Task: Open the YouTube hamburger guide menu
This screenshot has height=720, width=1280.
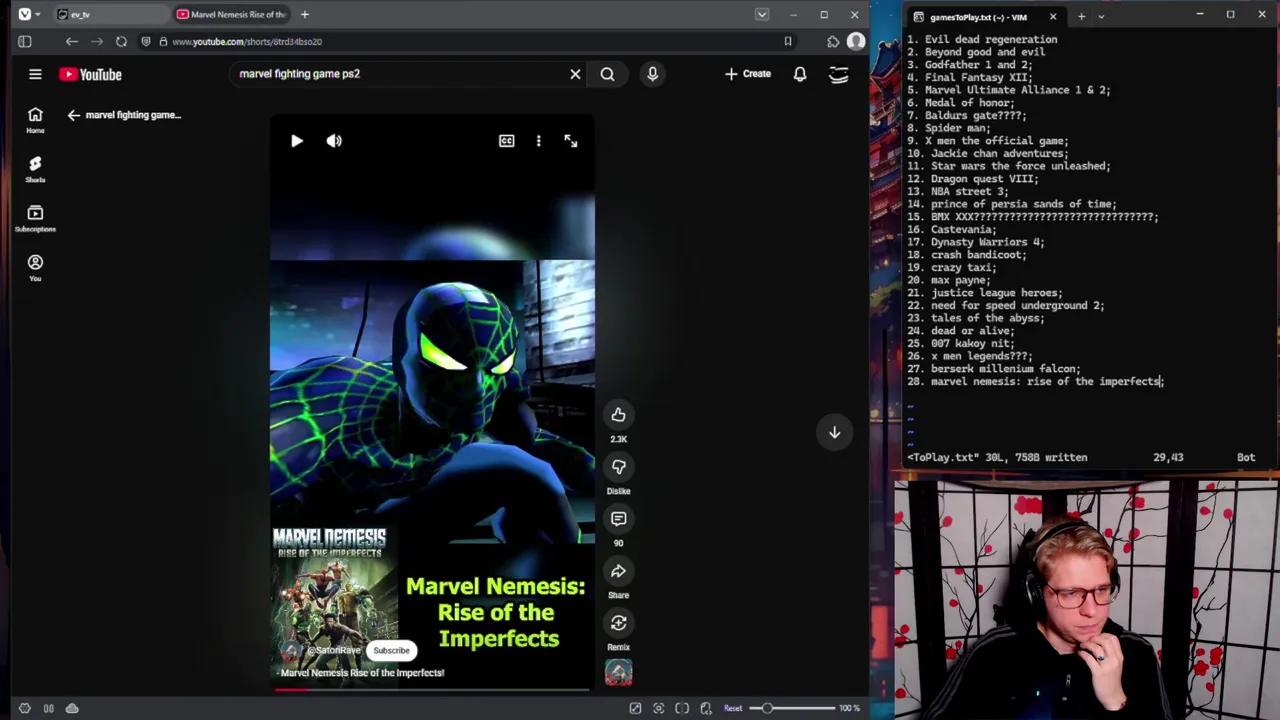Action: tap(35, 74)
